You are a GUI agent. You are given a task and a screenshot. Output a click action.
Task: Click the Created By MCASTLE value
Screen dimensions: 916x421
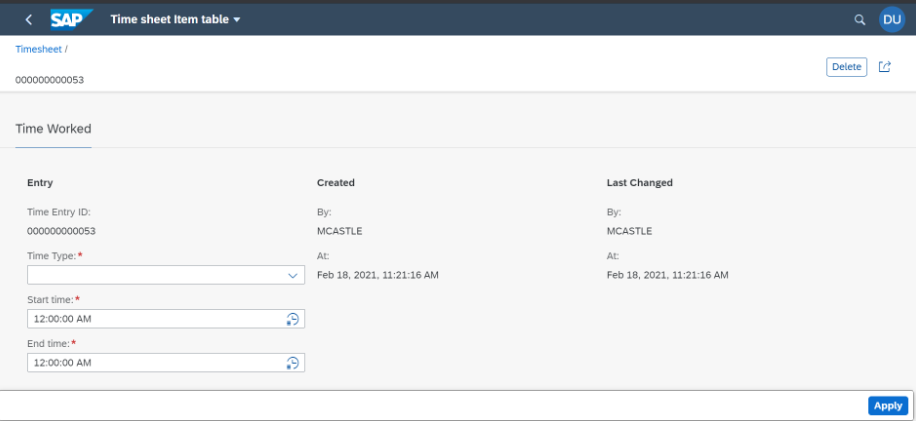point(339,231)
